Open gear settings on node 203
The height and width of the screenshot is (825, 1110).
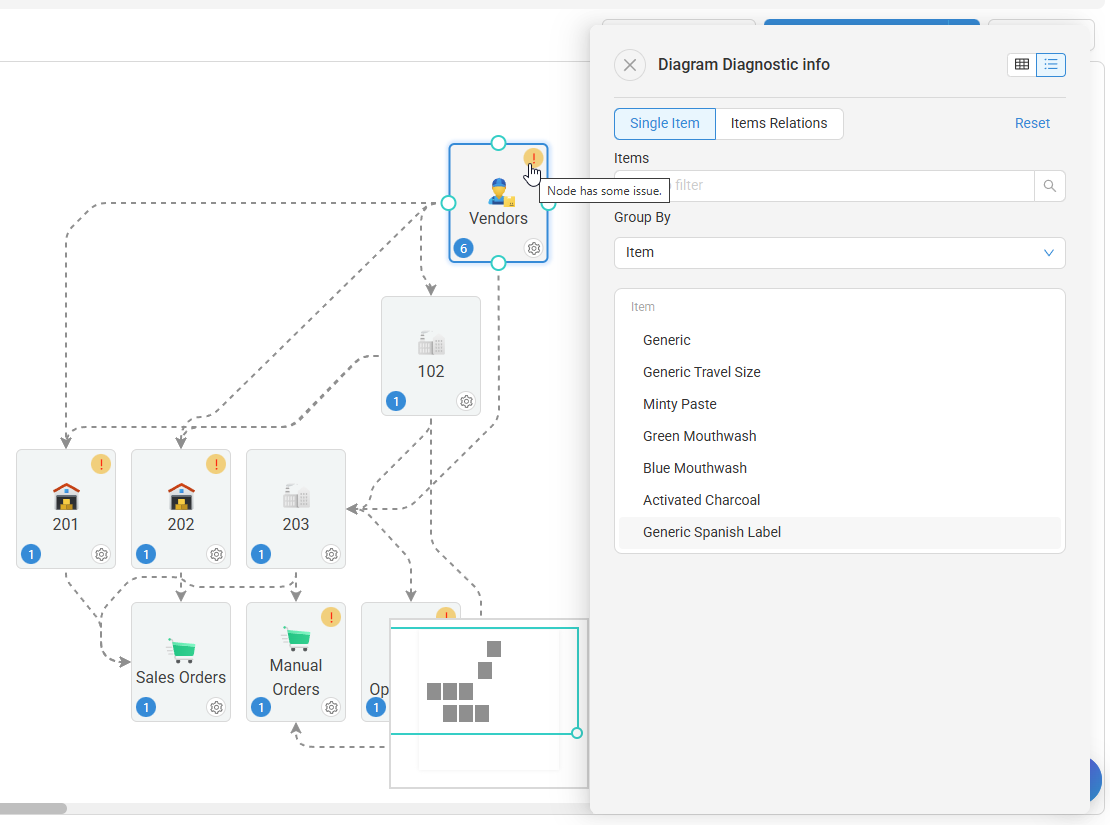coord(331,554)
